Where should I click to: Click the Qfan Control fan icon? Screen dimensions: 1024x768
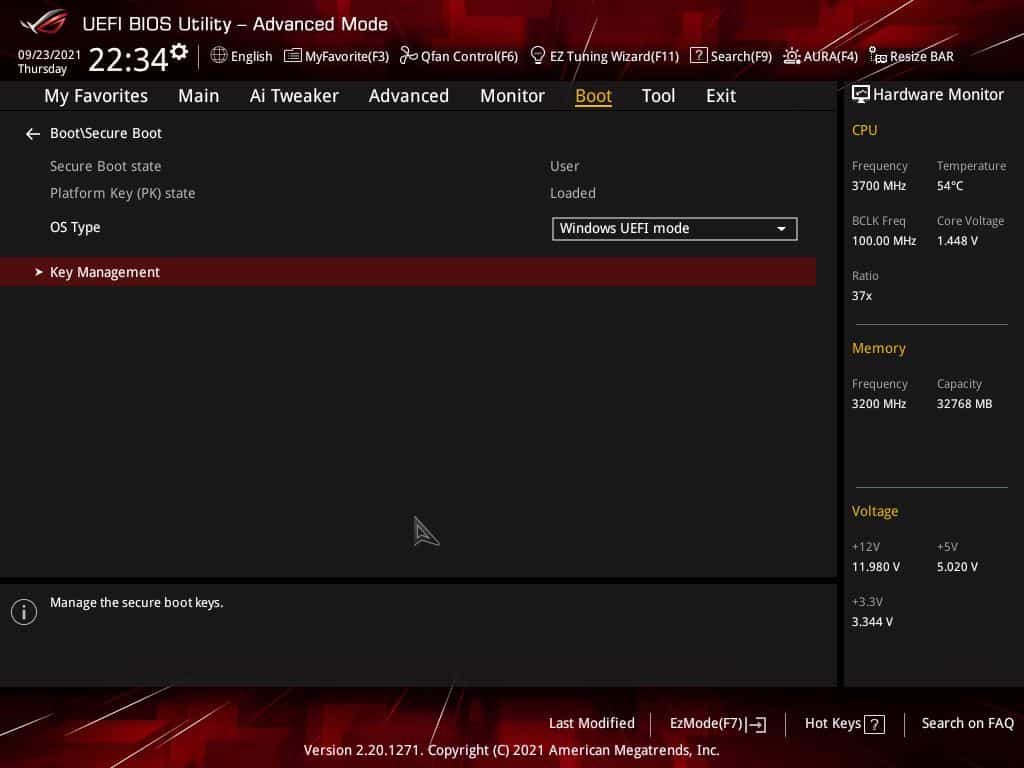click(408, 56)
